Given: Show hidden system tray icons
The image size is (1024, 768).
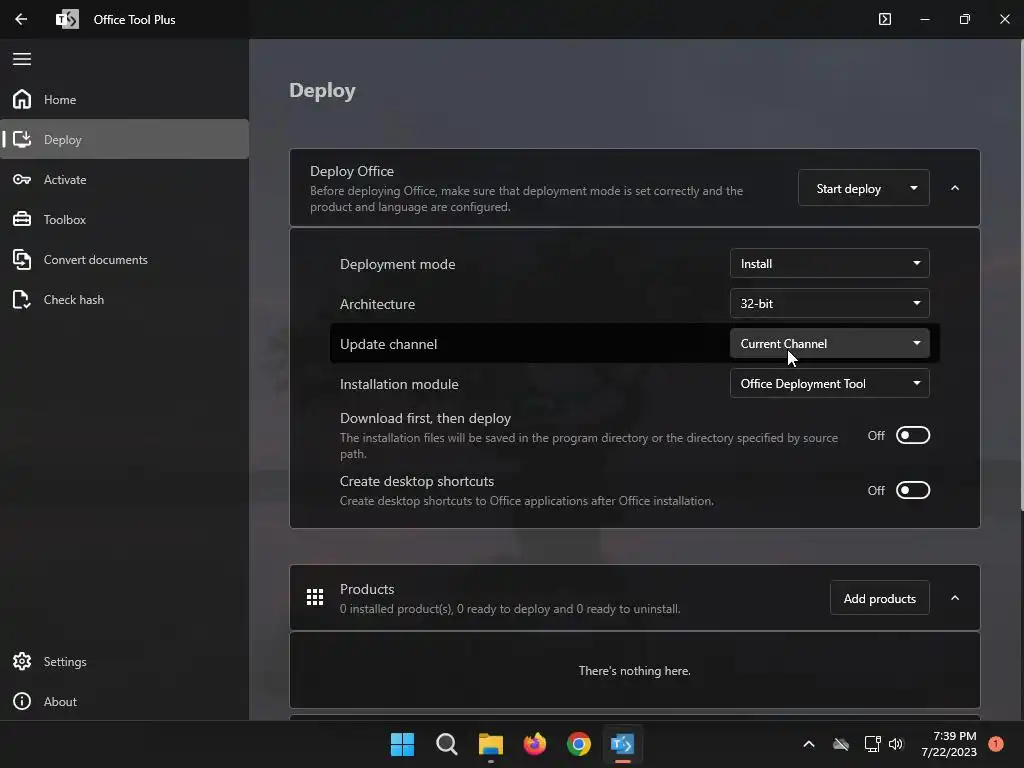Looking at the screenshot, I should (808, 744).
